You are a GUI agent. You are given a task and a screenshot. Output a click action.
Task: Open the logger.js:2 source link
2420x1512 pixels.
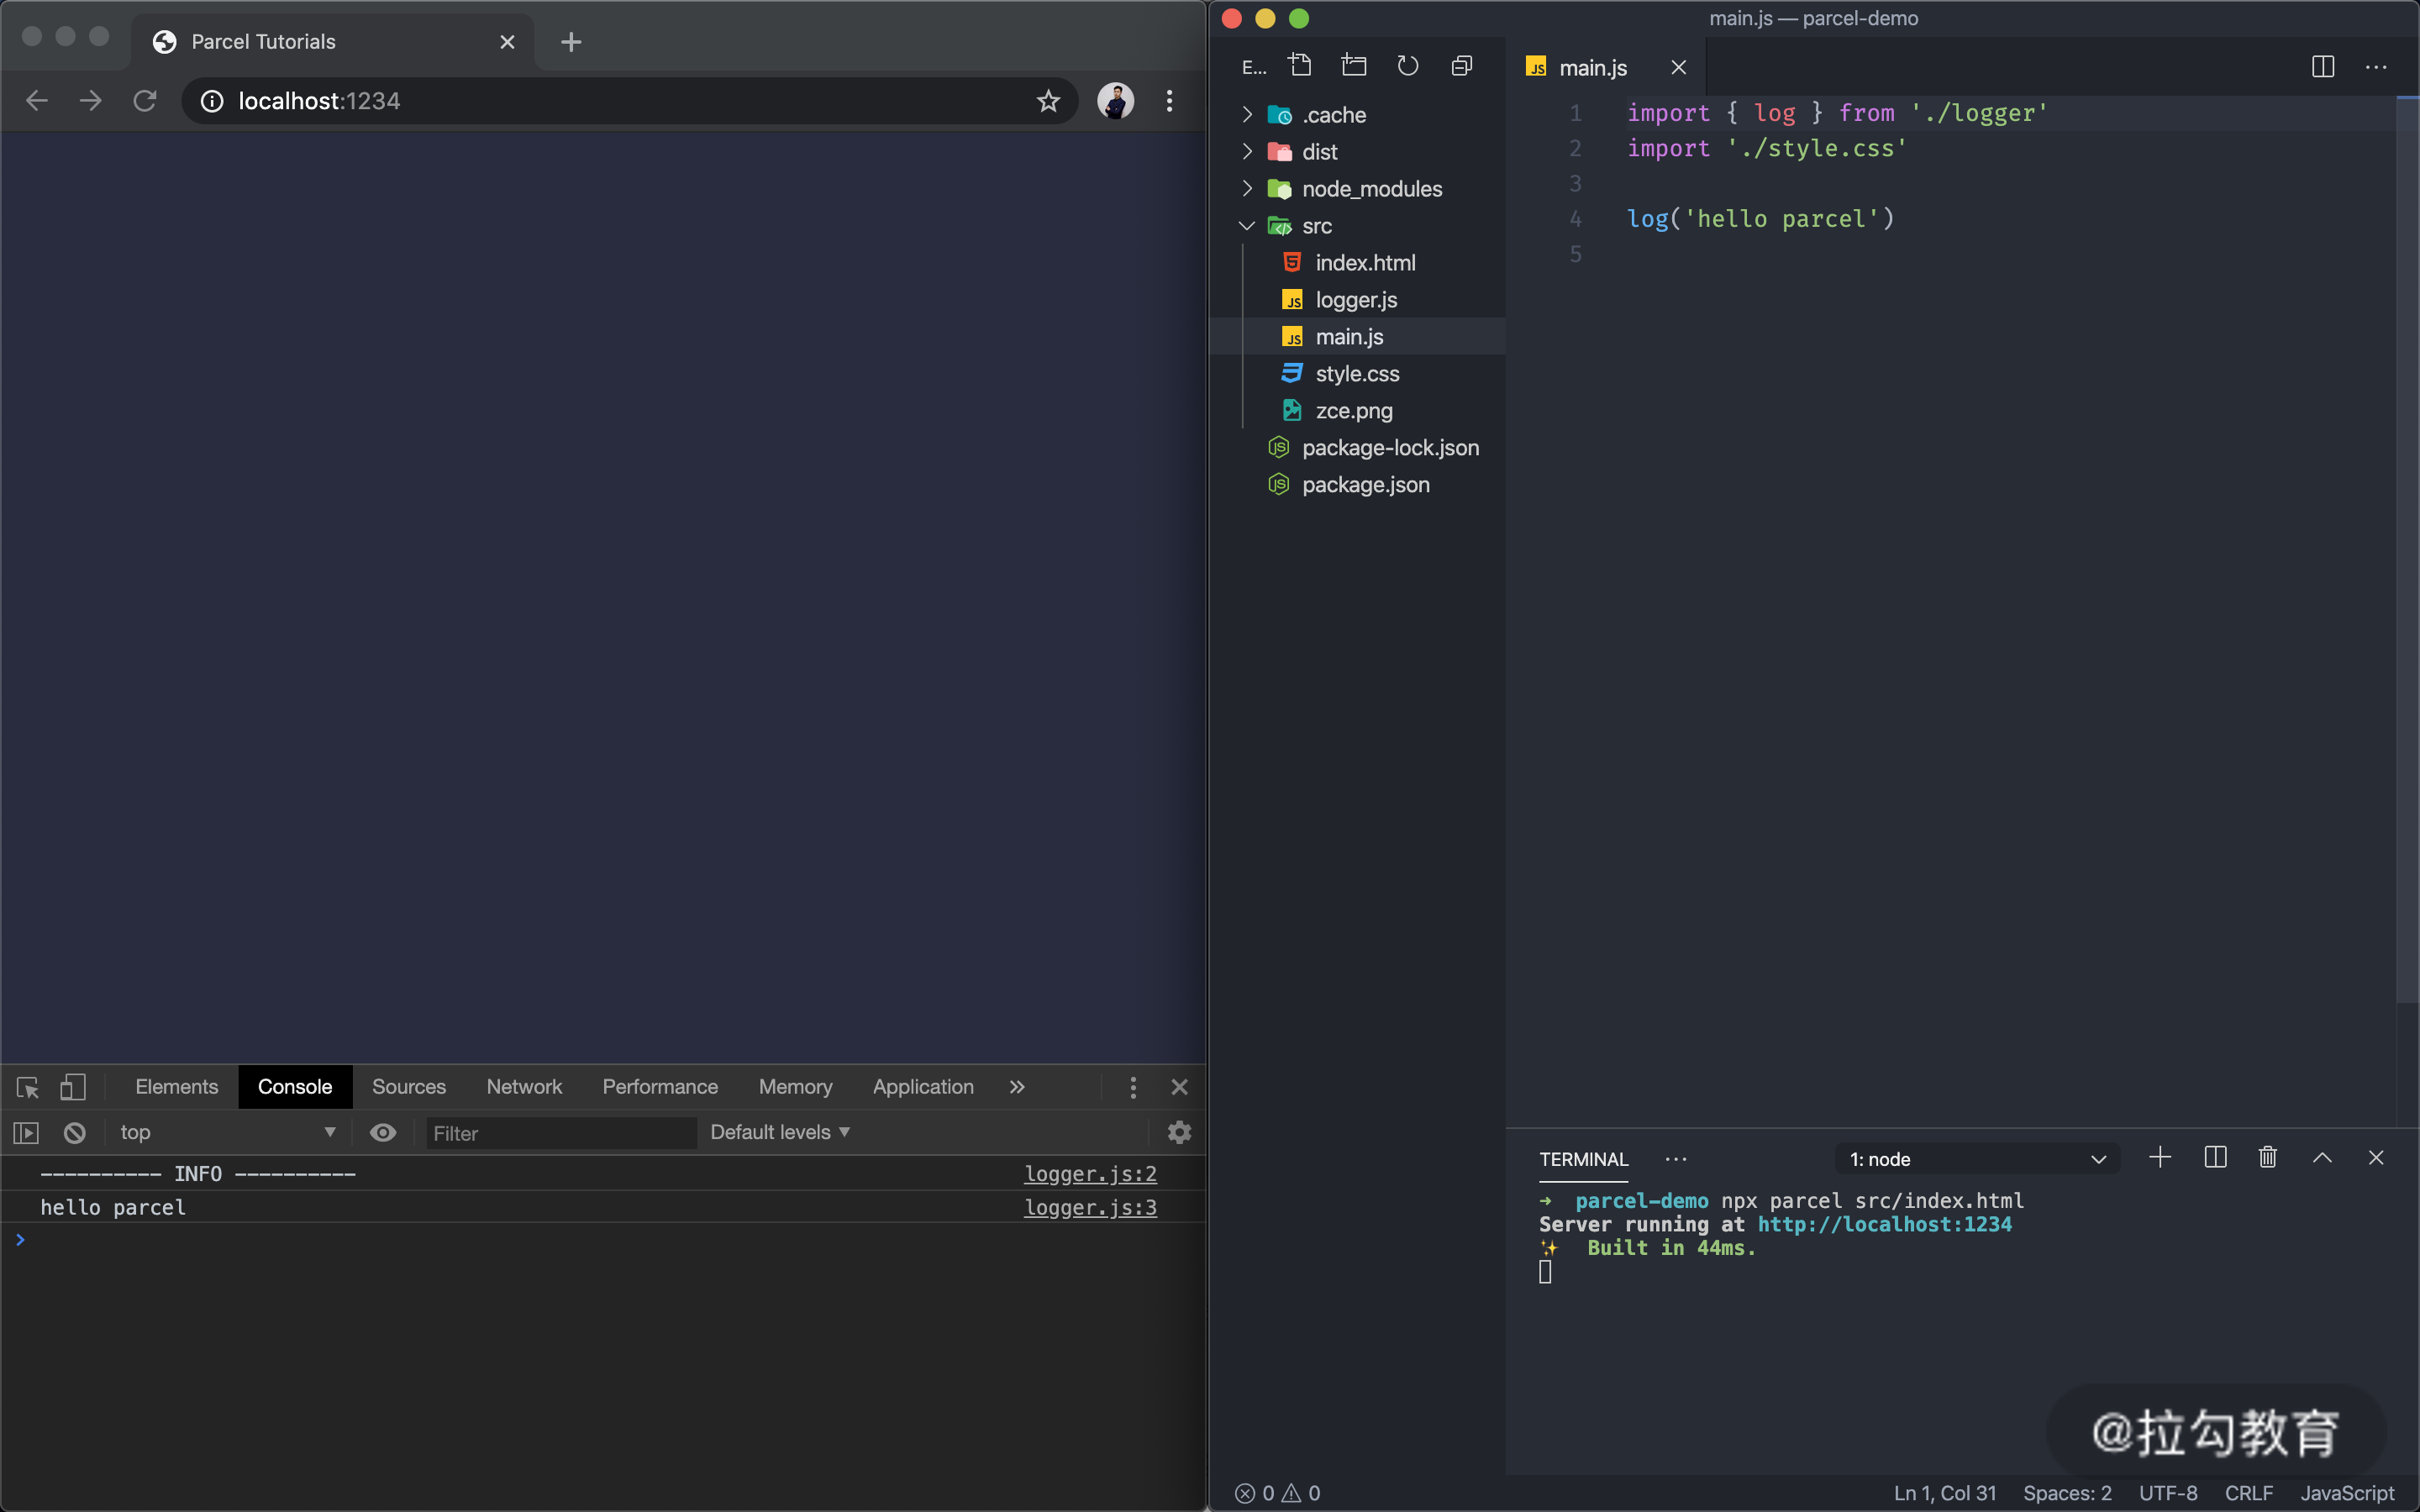click(1090, 1174)
